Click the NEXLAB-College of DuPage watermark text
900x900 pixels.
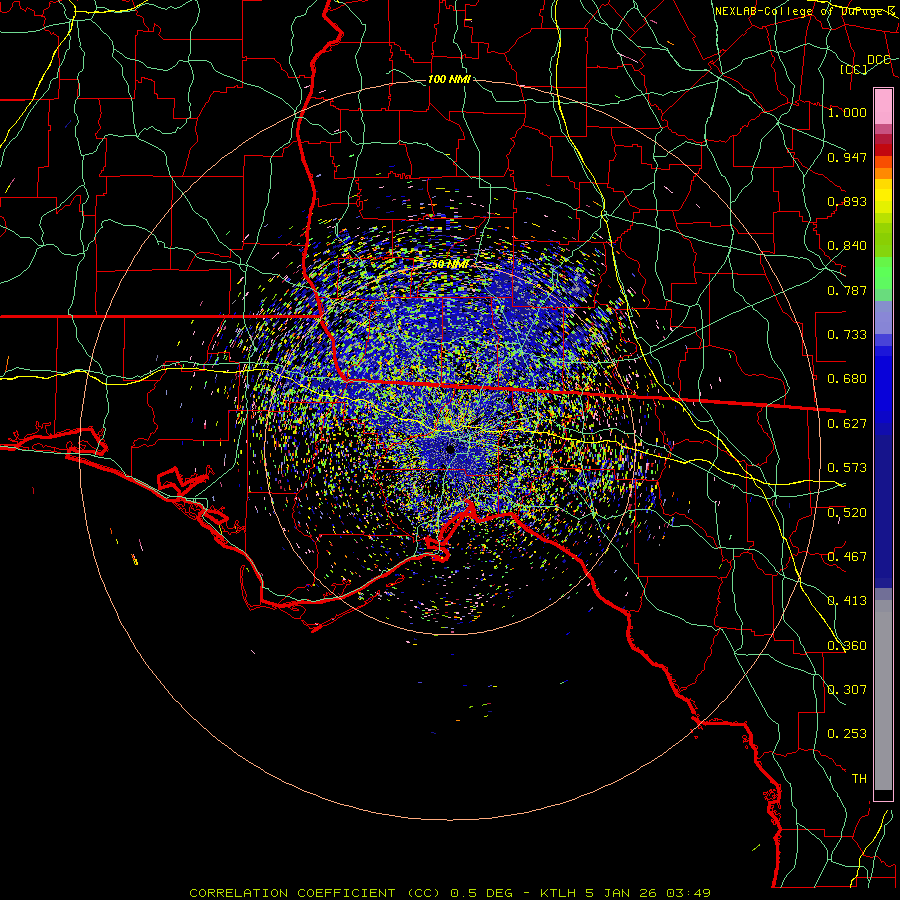(804, 11)
